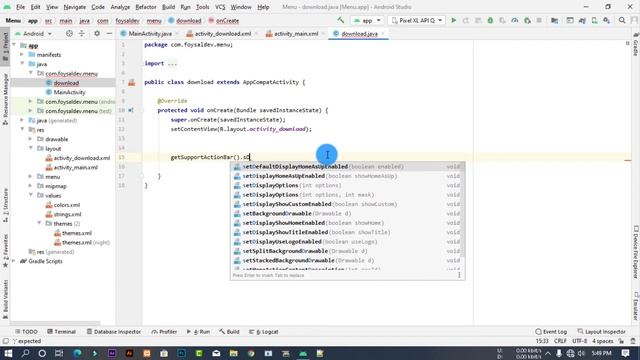Screen dimensions: 640x360
Task: Expand the folded import statement
Action: pyautogui.click(x=172, y=63)
